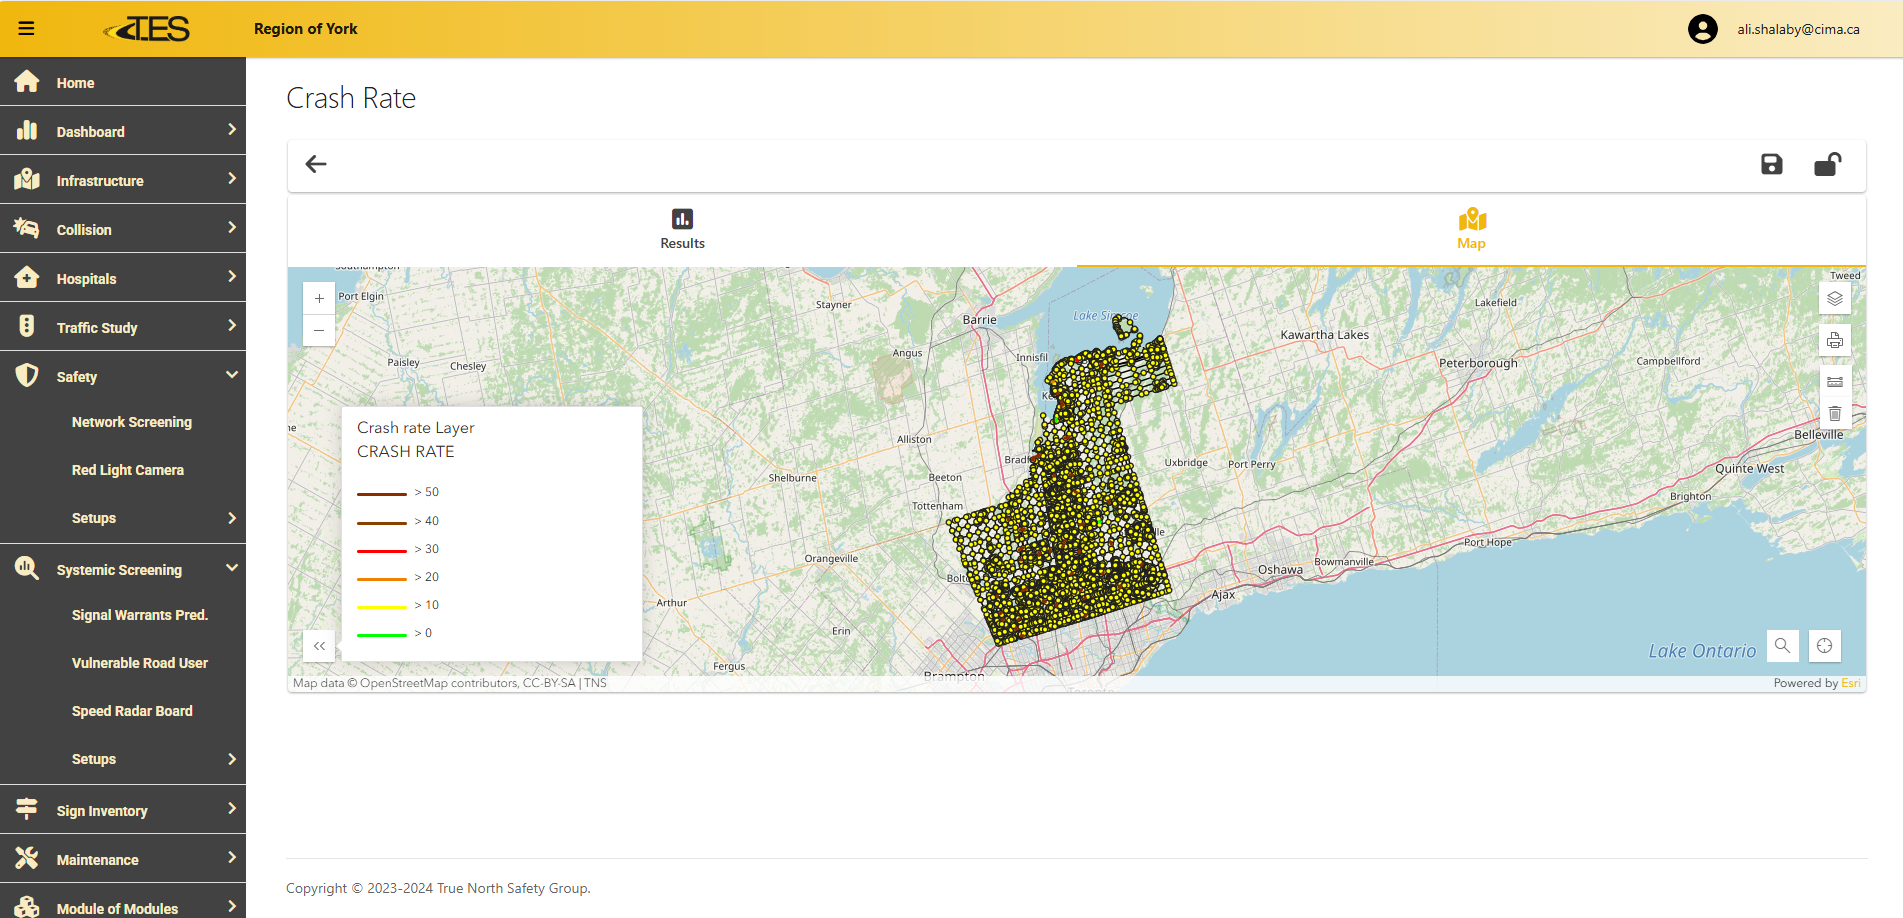
Task: Expand the Collision menu chevron
Action: pyautogui.click(x=232, y=228)
